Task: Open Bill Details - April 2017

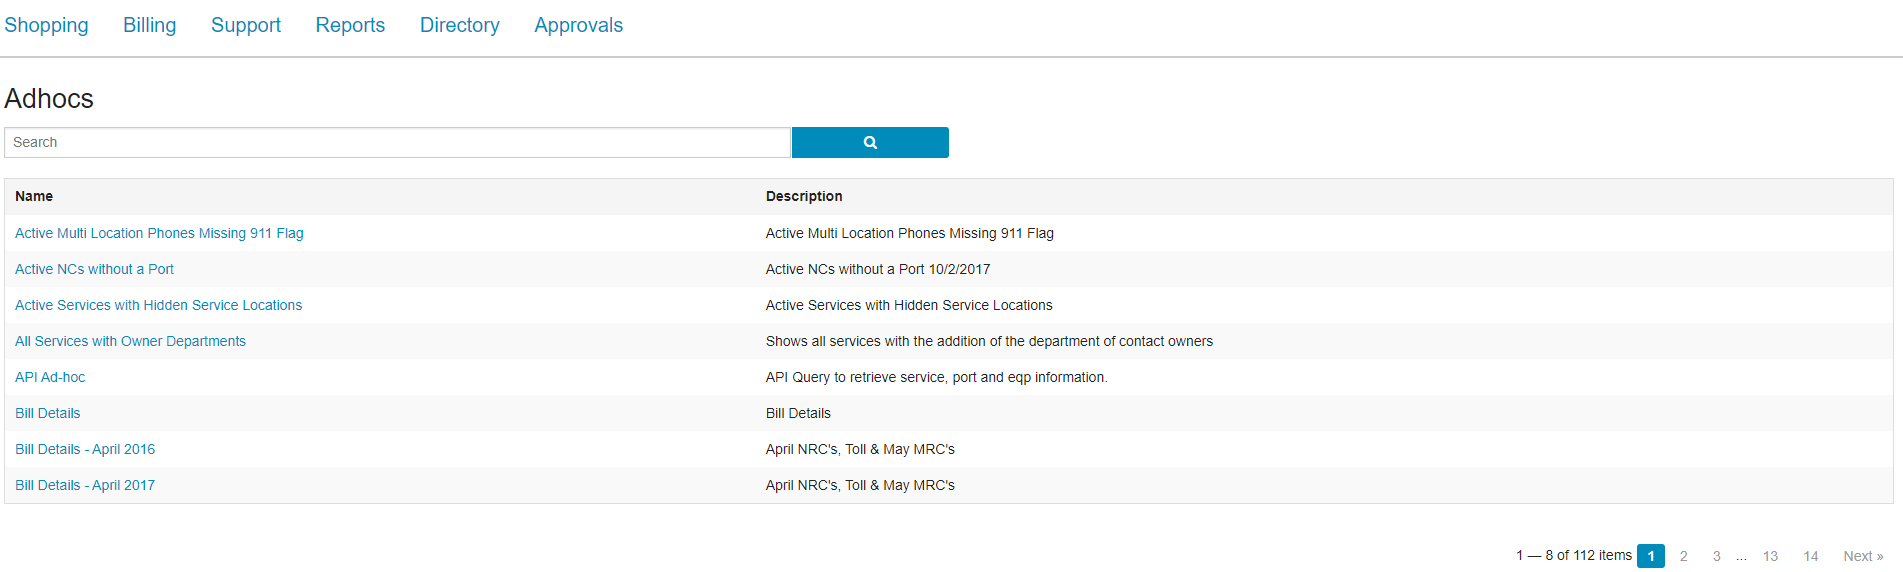Action: point(85,485)
